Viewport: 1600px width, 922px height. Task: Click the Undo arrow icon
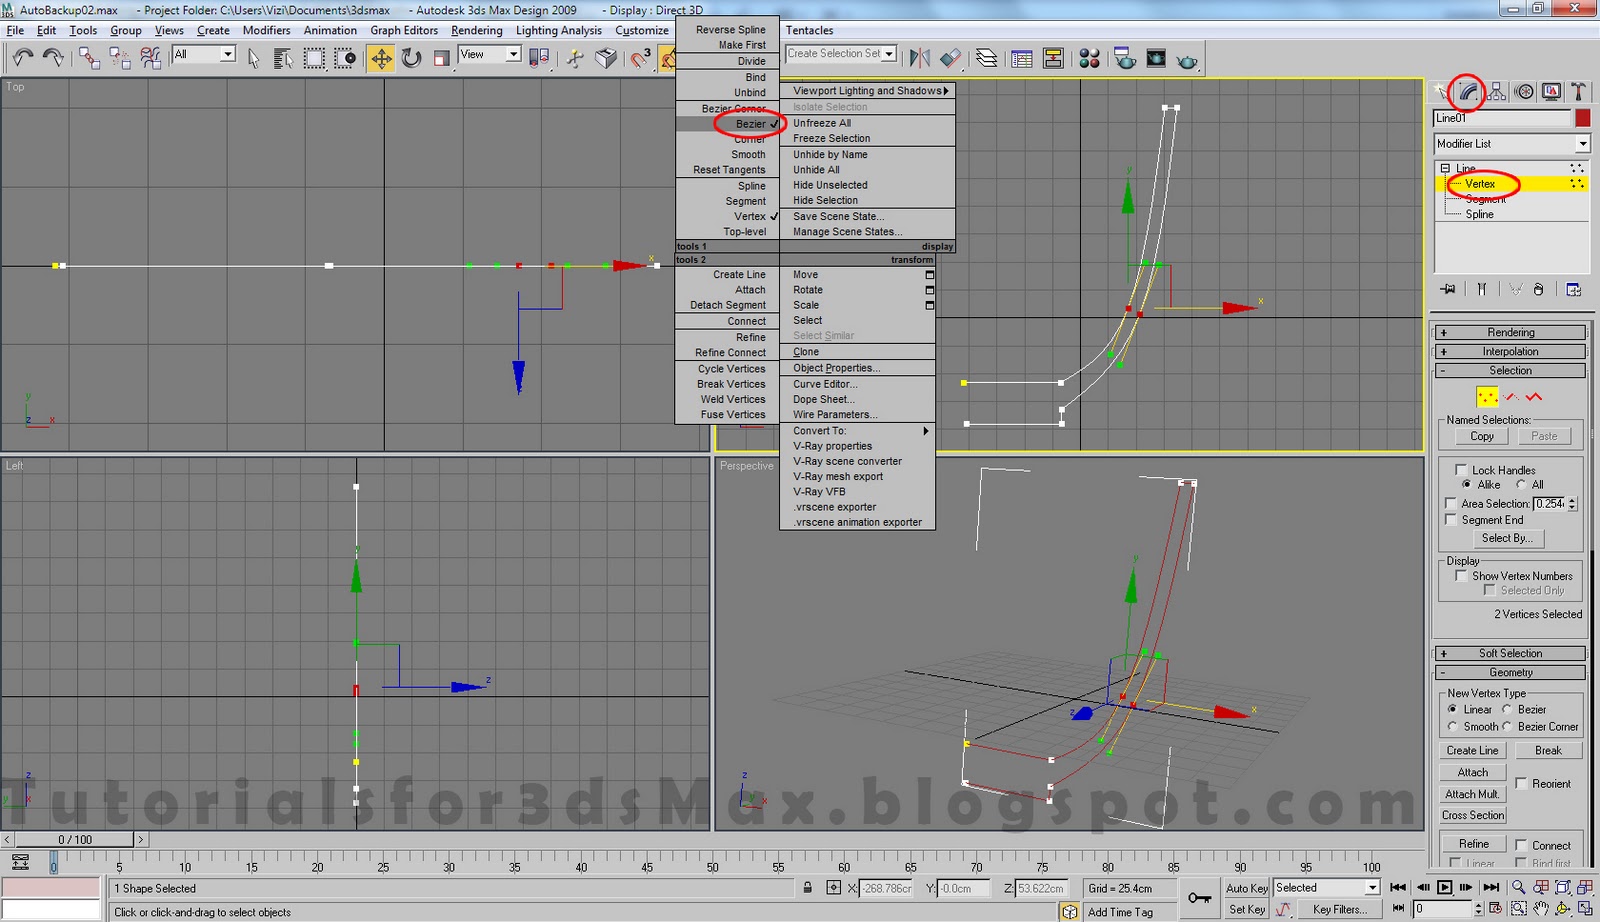[x=22, y=58]
